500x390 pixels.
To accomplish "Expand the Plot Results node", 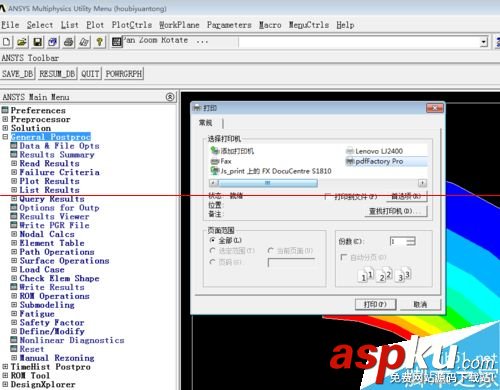I will point(14,181).
